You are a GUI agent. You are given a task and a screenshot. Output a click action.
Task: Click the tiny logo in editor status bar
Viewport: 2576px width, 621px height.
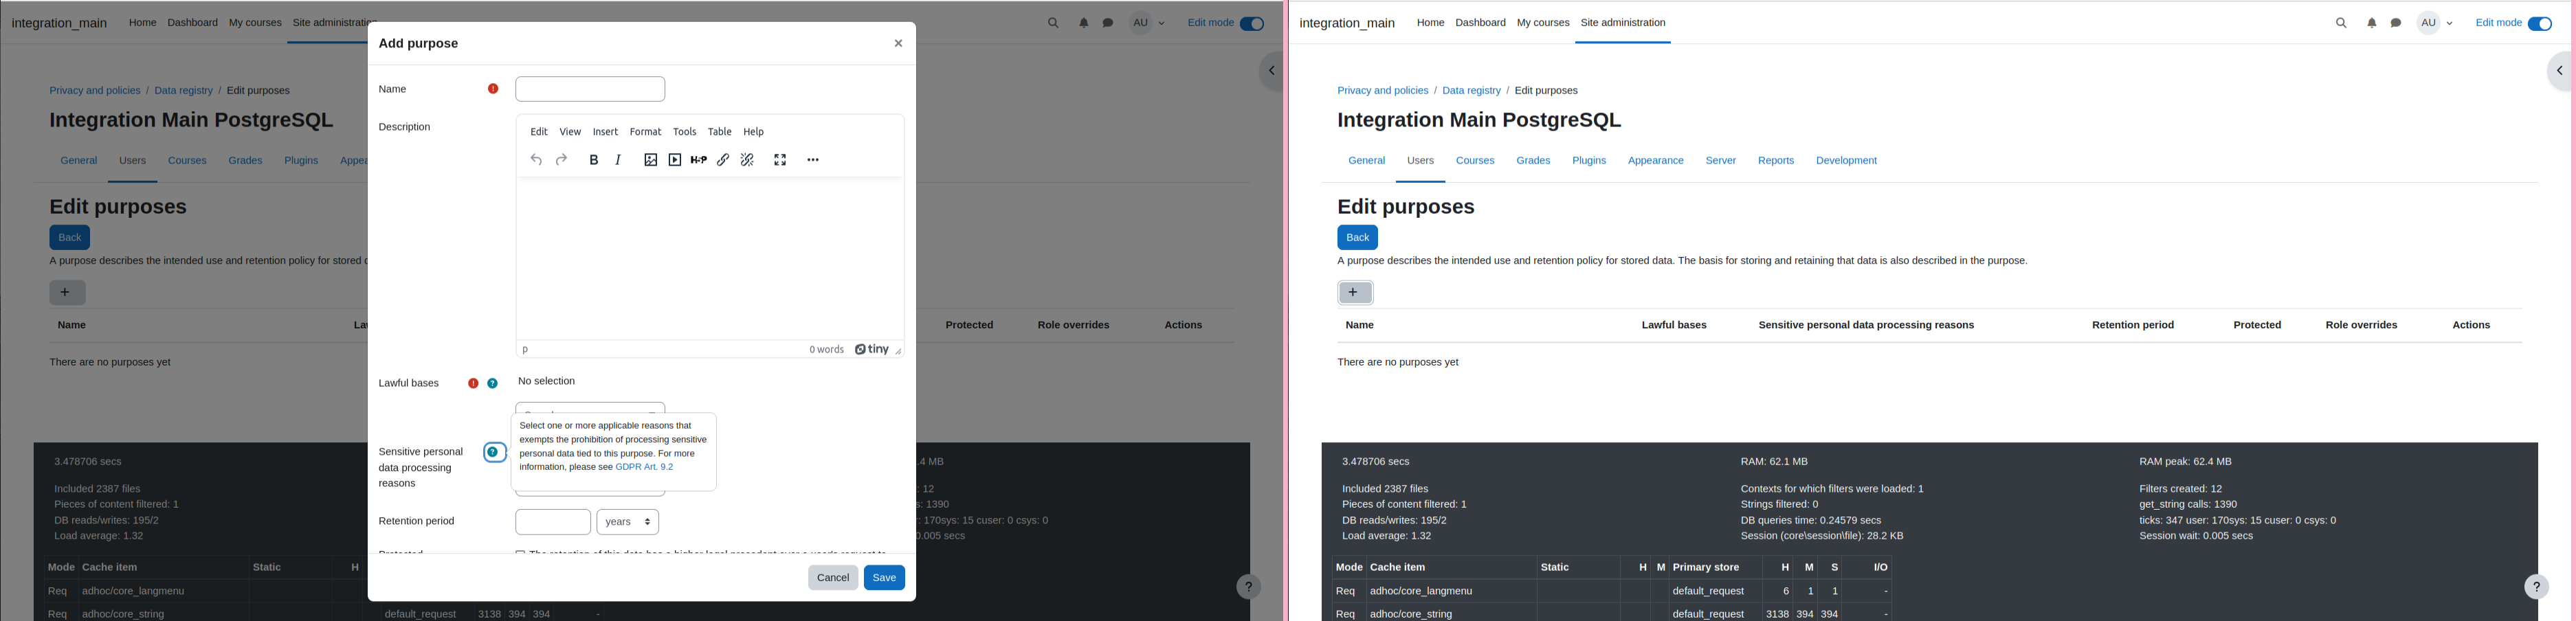click(x=872, y=349)
